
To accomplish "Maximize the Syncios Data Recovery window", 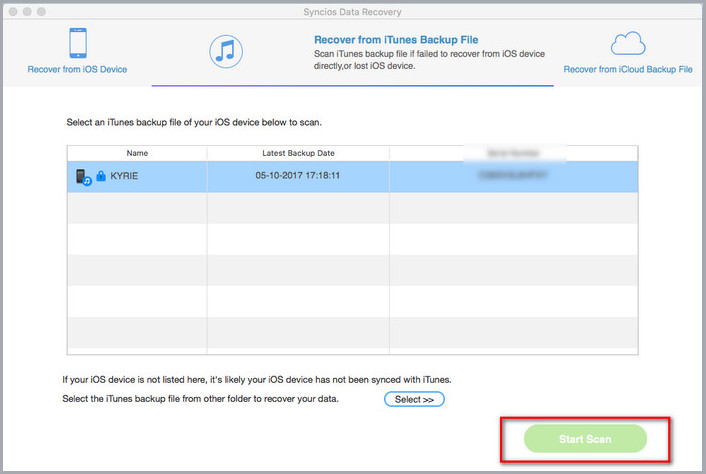I will (41, 12).
